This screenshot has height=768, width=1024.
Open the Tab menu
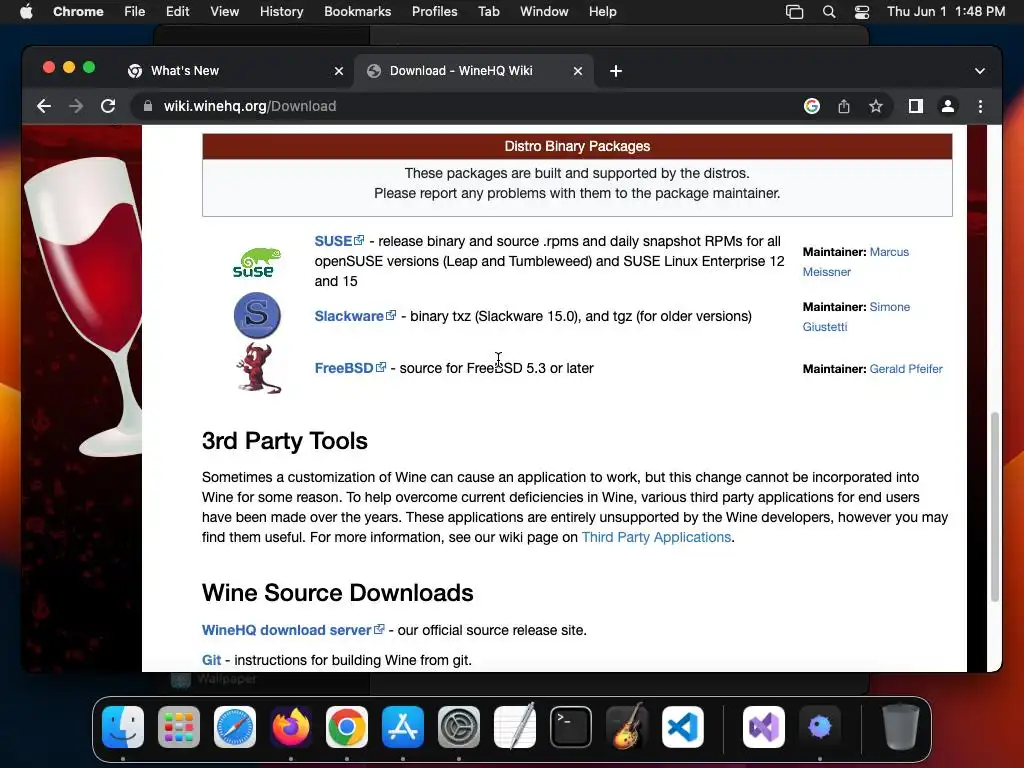point(488,12)
